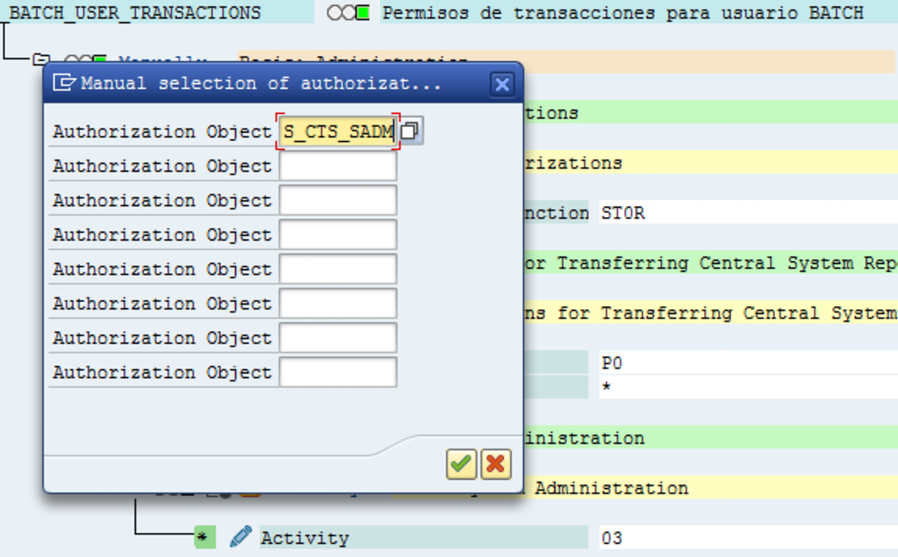Viewport: 898px width, 557px height.
Task: Click the green asterisk icon before Activity
Action: click(x=204, y=537)
